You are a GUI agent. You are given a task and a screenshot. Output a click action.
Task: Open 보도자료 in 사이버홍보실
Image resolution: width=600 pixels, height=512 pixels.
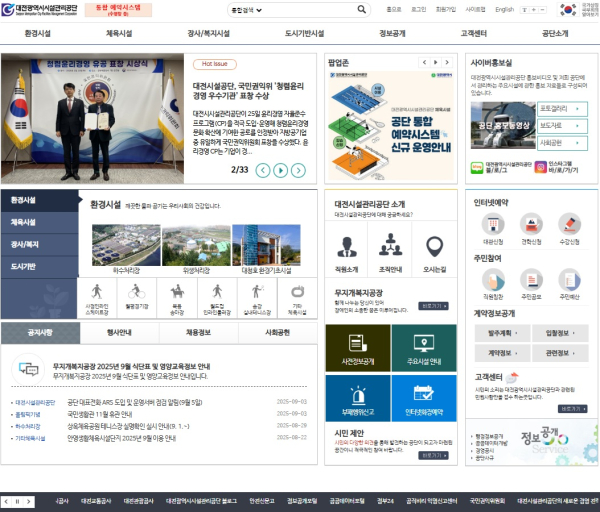(x=562, y=126)
